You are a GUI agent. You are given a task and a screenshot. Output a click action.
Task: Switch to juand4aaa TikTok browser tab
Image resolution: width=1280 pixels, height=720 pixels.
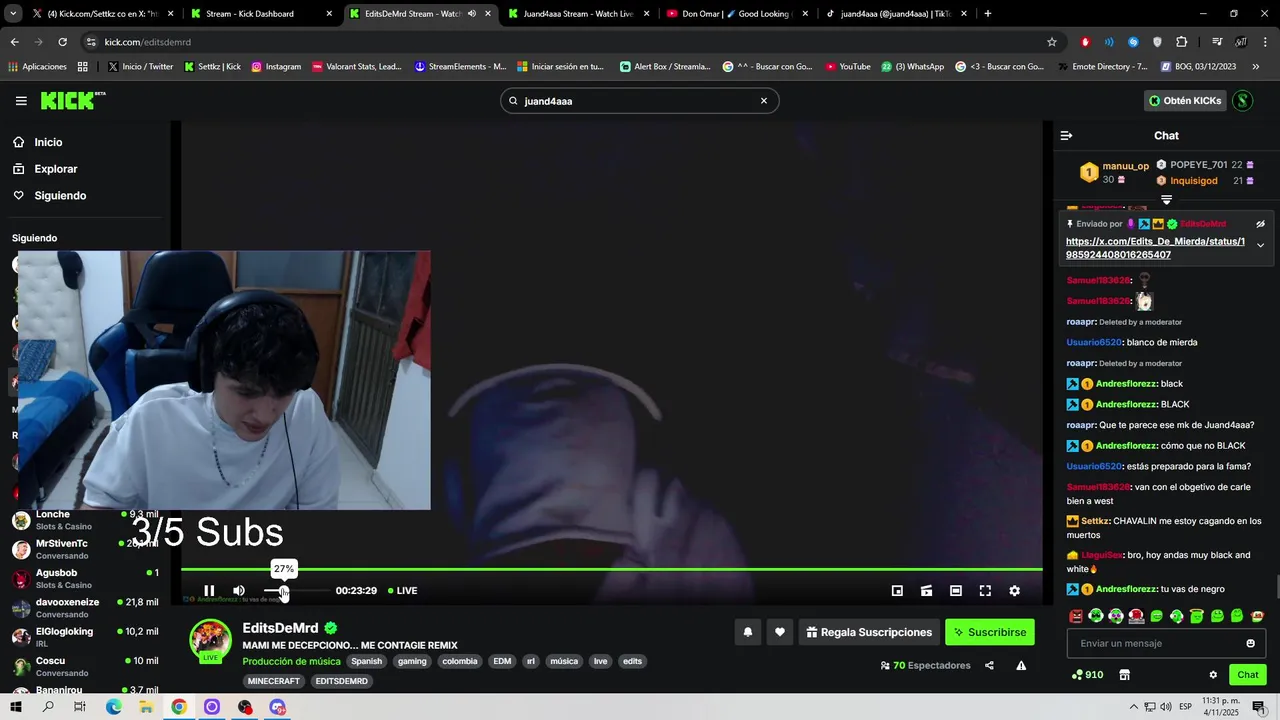(896, 14)
